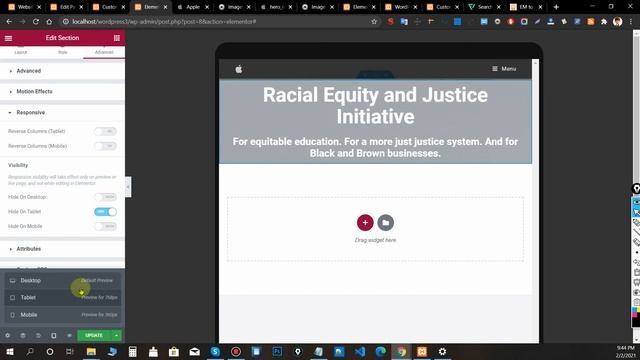
Task: Switch to the Search browser tab
Action: [x=485, y=7]
